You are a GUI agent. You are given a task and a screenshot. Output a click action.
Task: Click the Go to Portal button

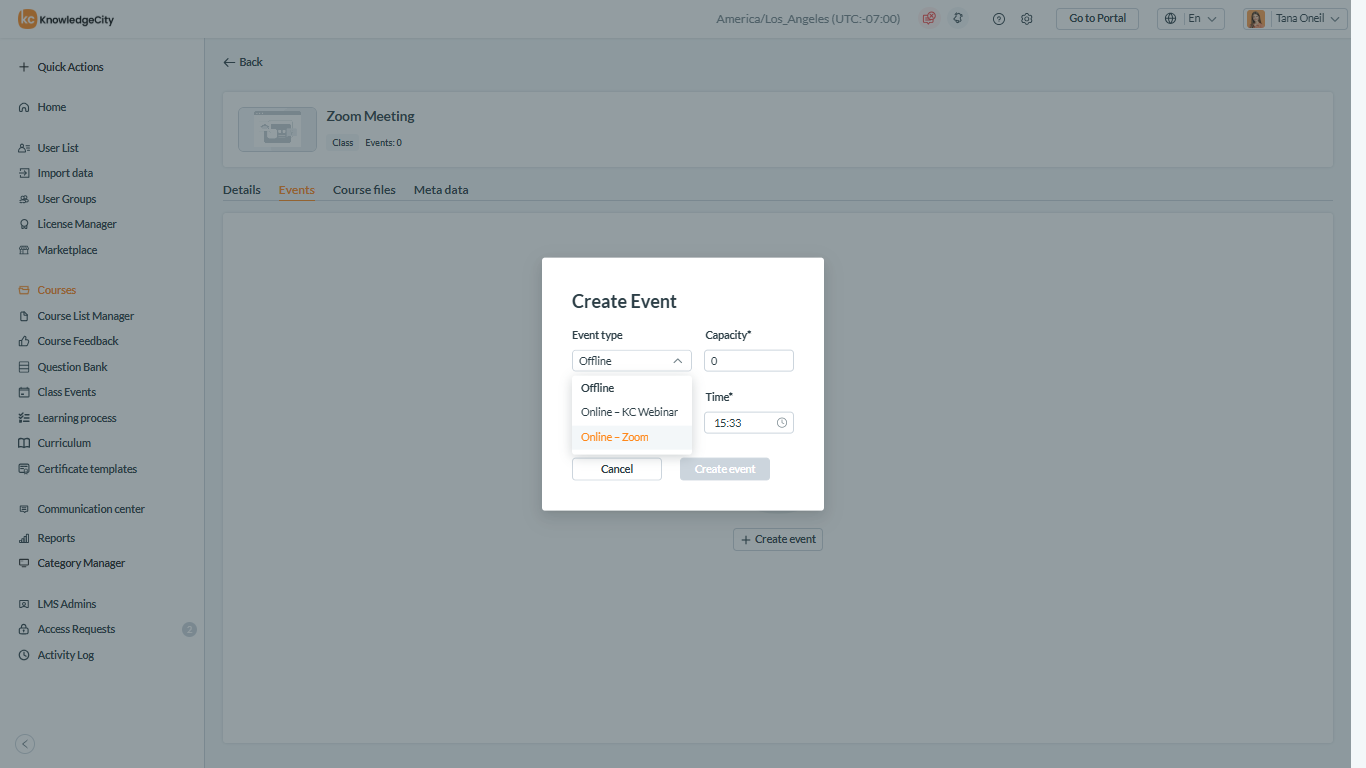[1097, 19]
